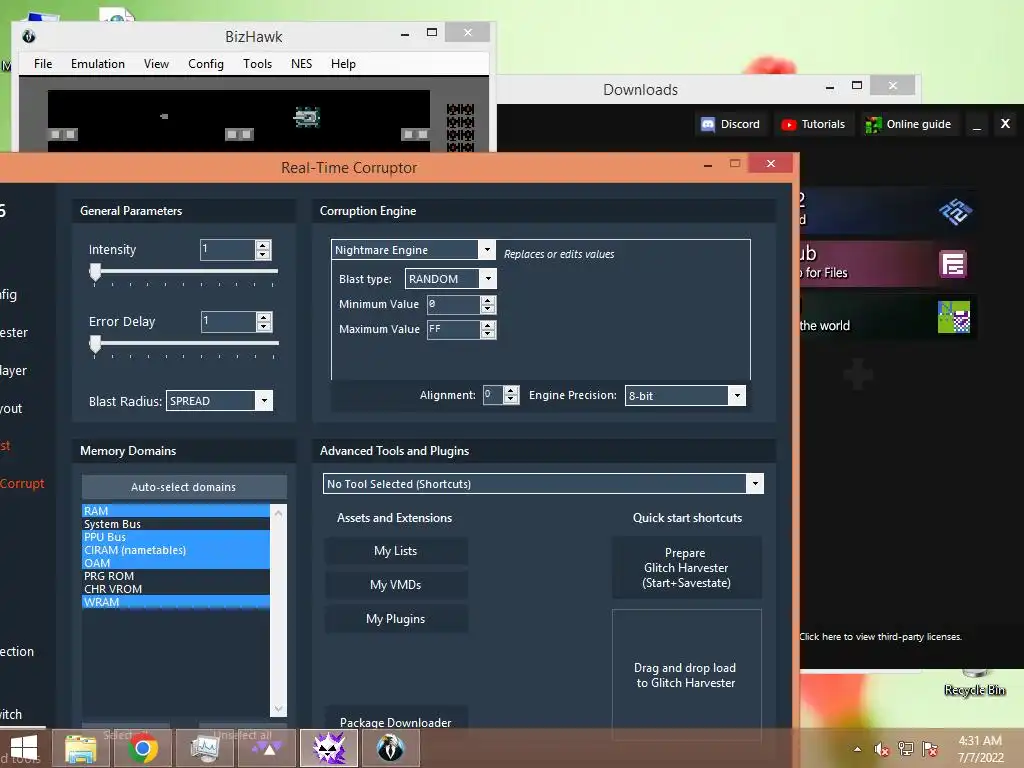Select System Bus in the Memory Domains list

[176, 524]
